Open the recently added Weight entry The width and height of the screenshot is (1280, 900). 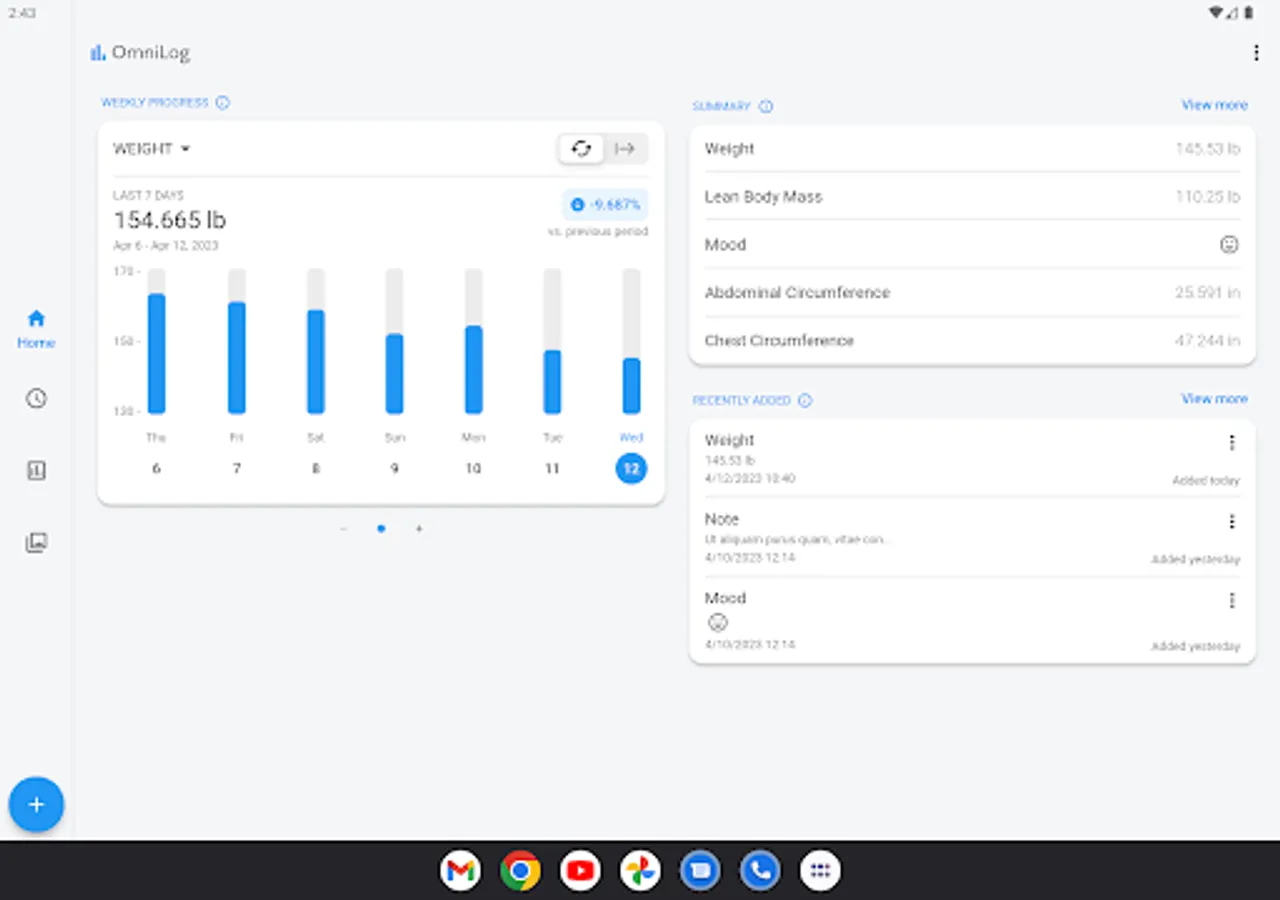click(972, 459)
